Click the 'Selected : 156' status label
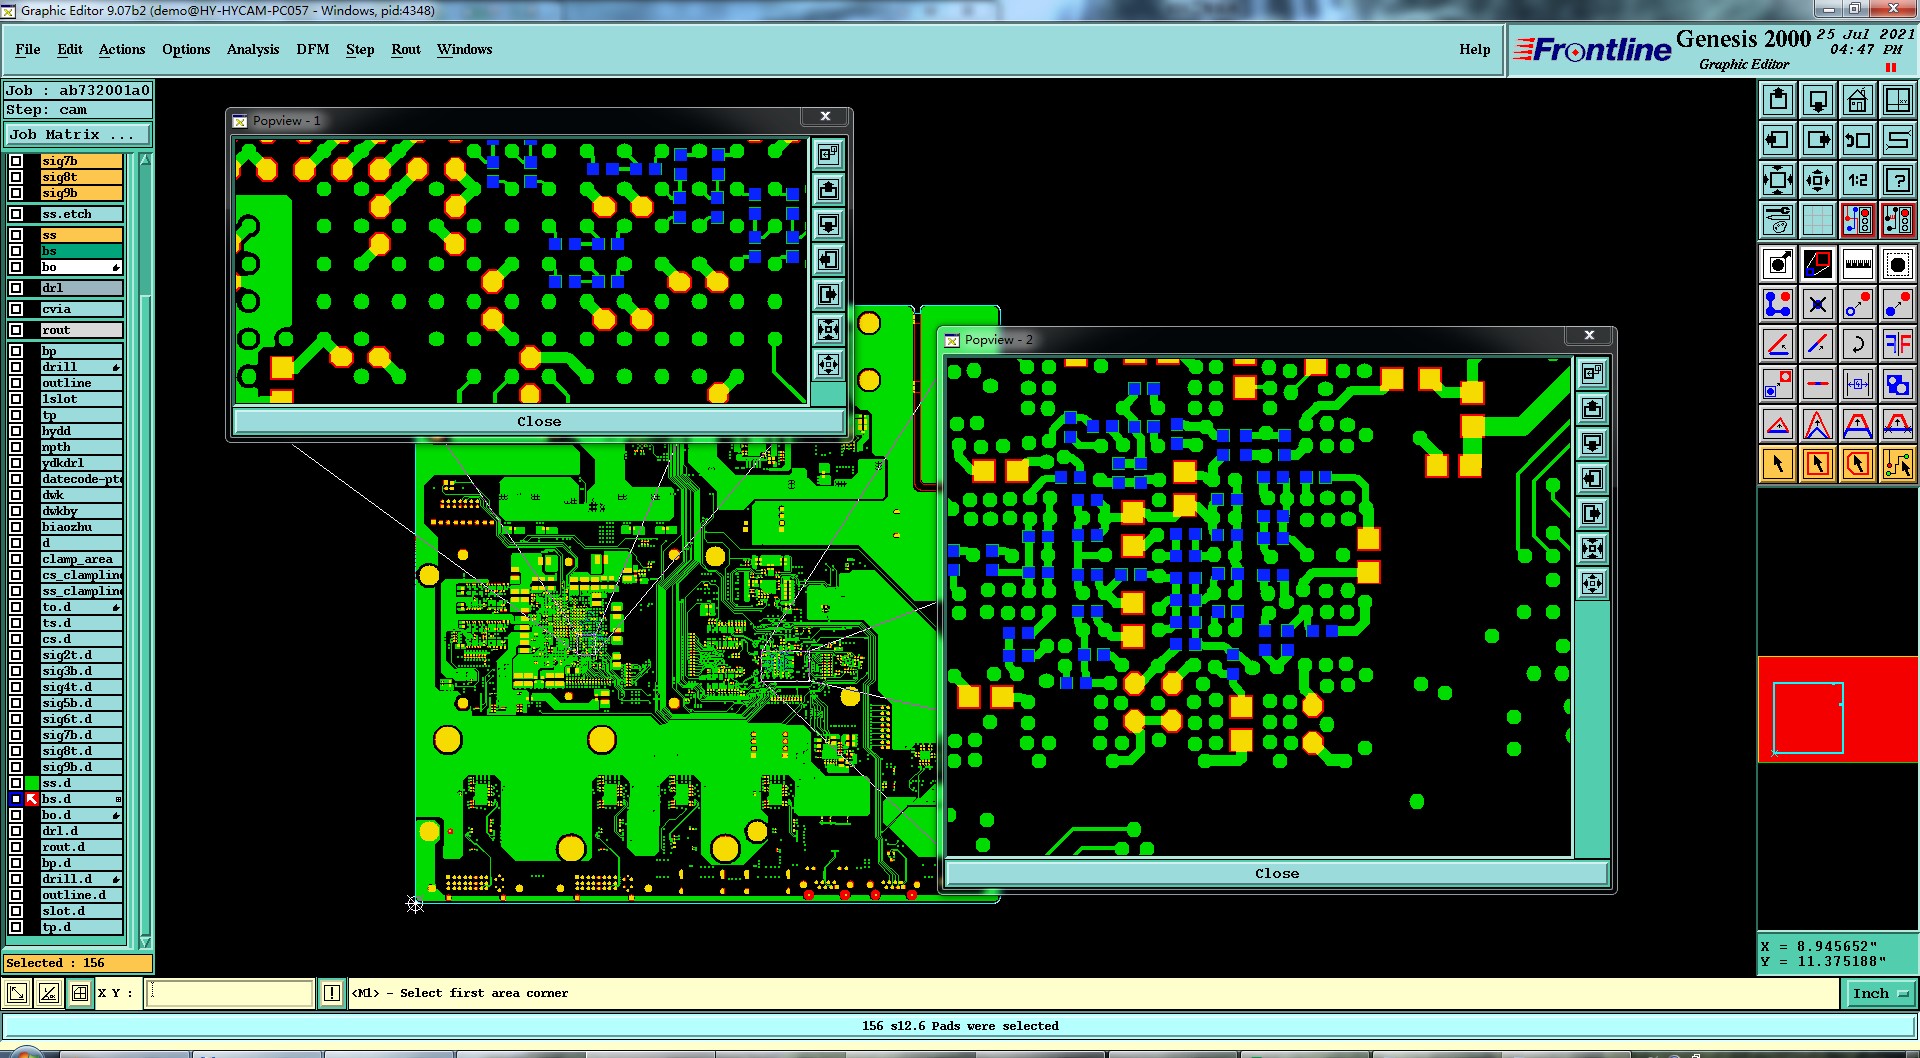 pos(78,963)
